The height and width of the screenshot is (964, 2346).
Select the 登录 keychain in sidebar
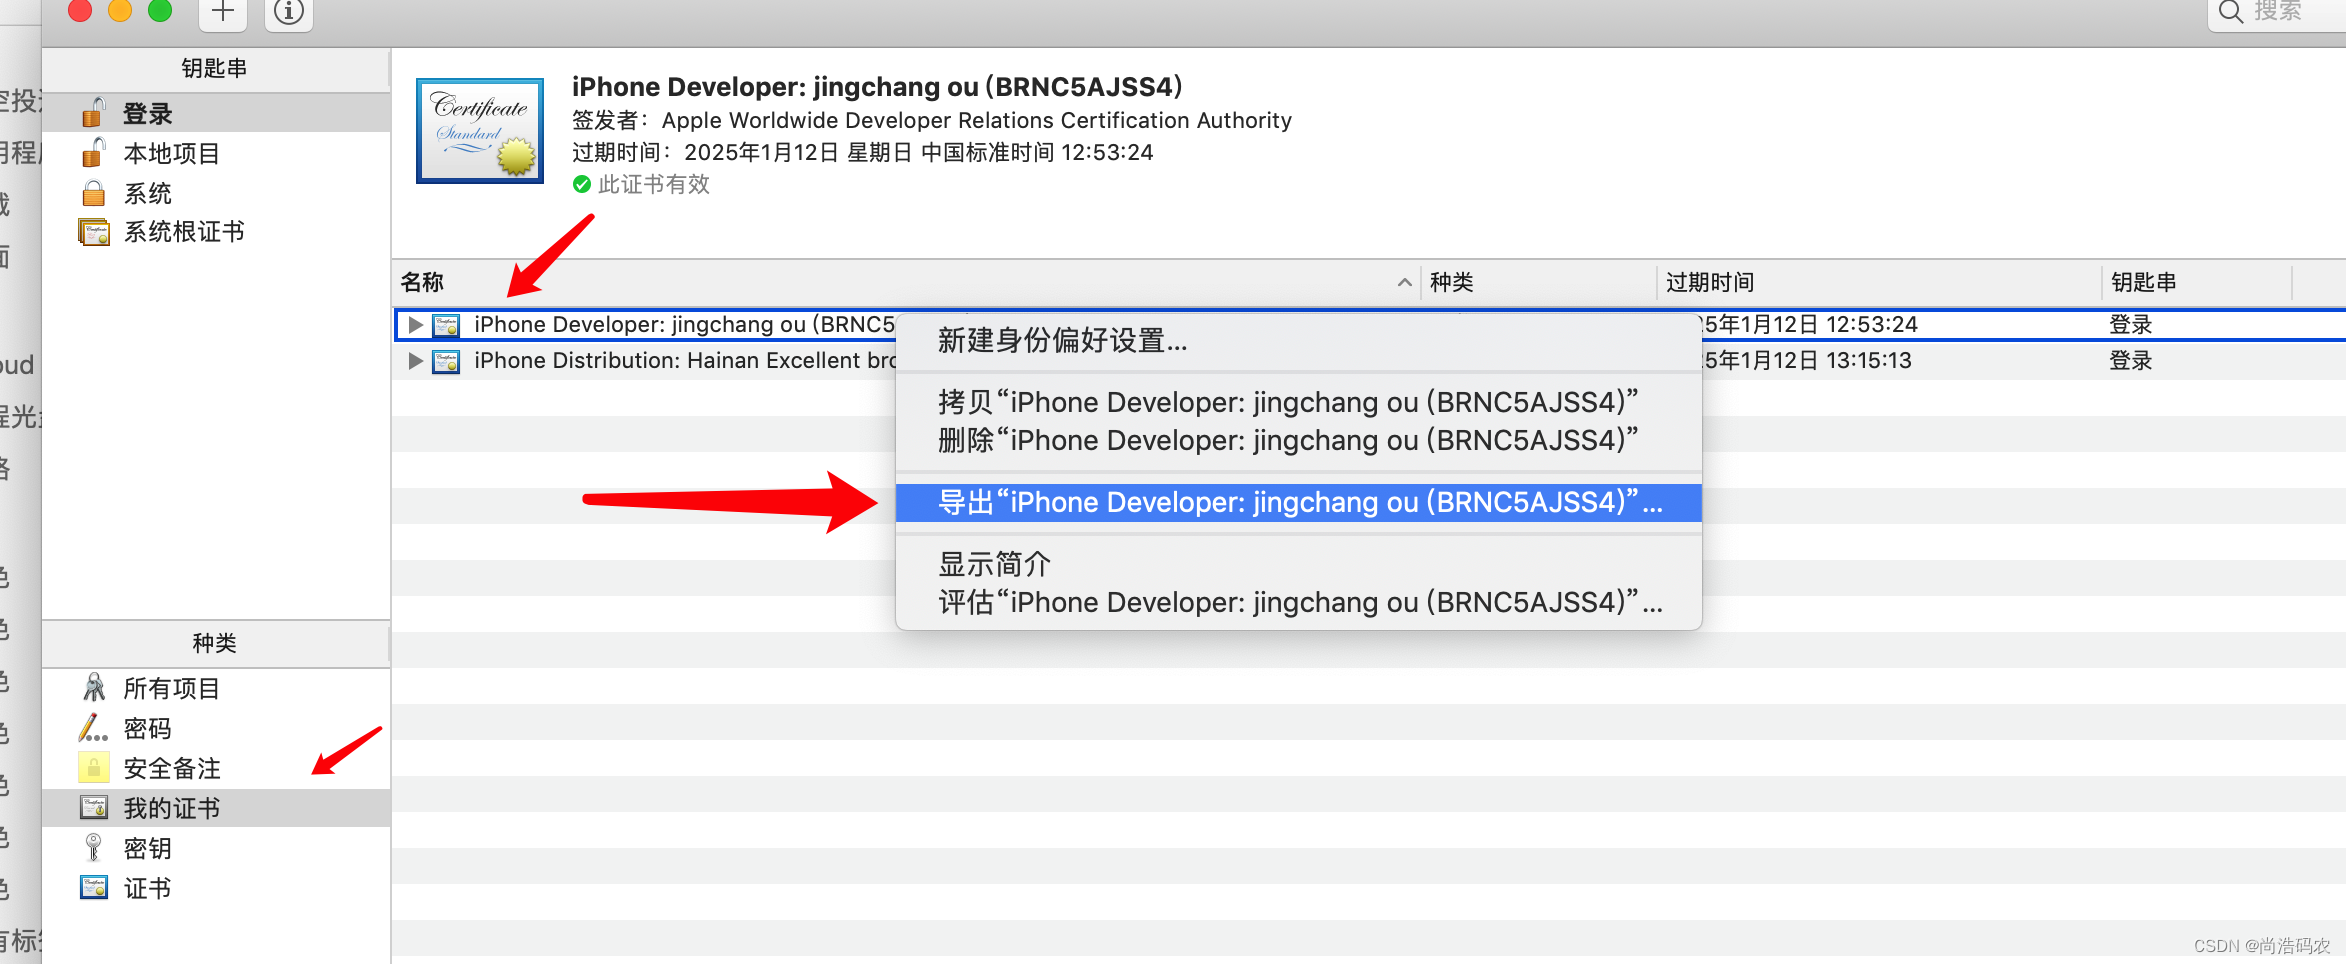148,112
